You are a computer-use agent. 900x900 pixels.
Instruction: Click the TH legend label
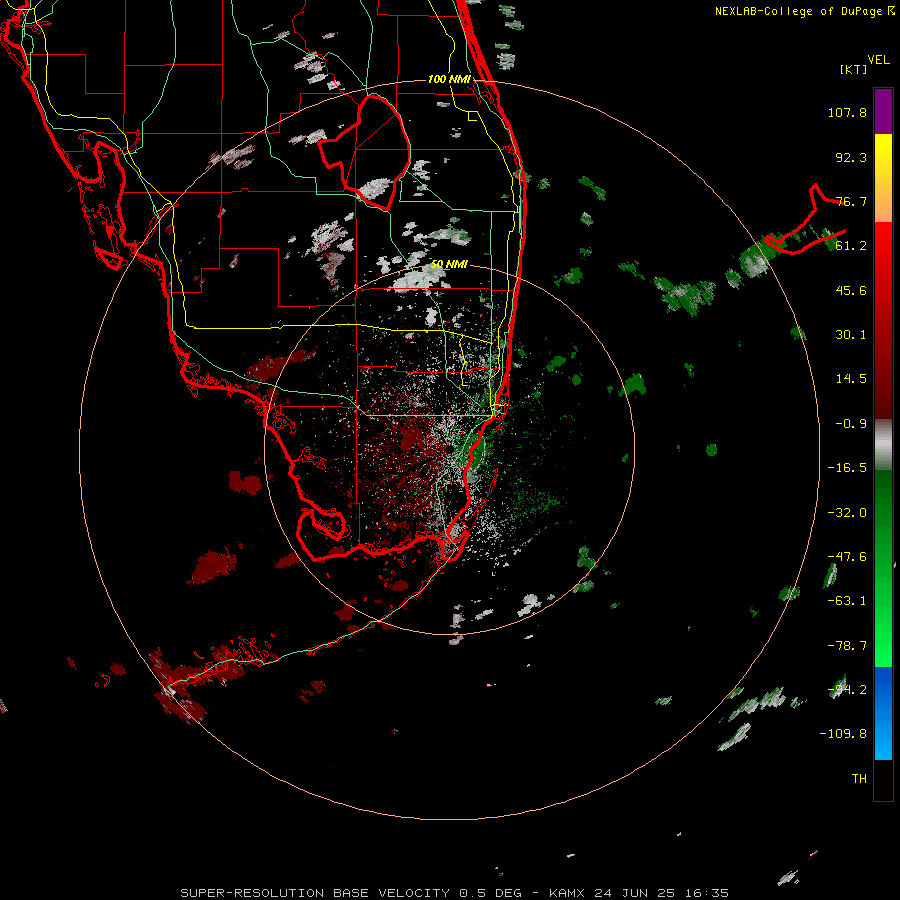point(859,779)
